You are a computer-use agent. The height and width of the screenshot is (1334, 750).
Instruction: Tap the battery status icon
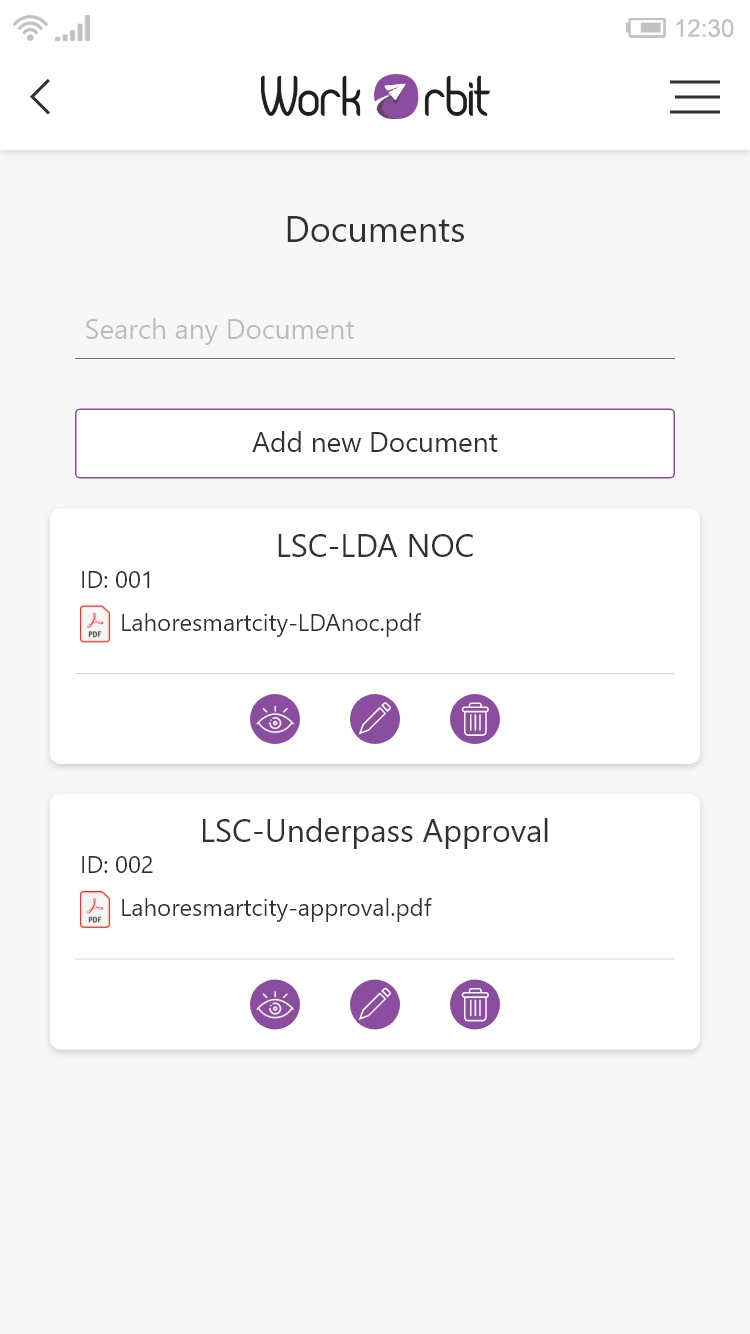(646, 28)
